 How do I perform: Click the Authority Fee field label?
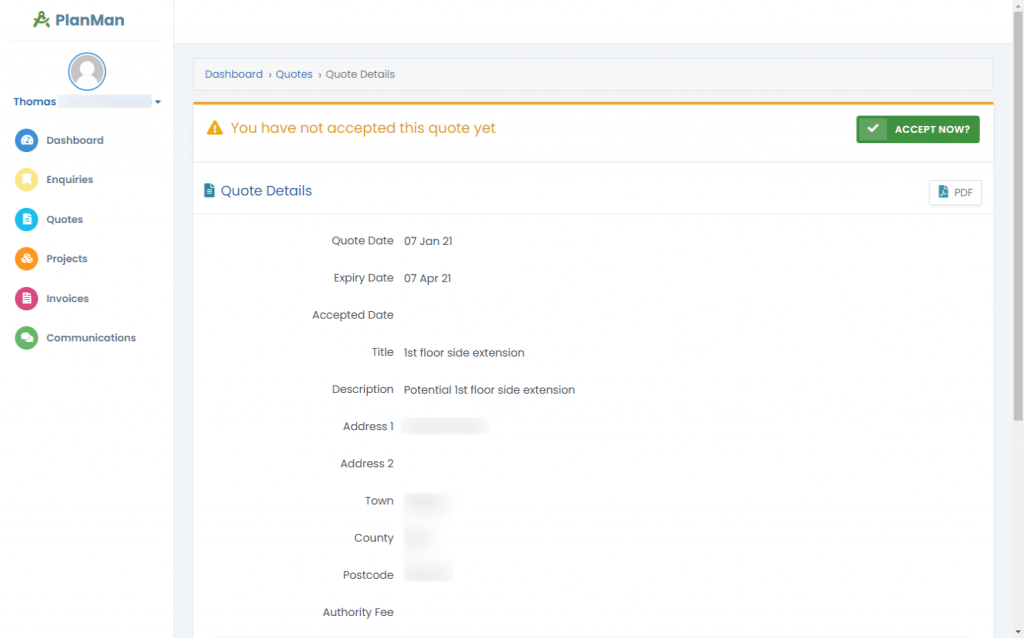pos(358,613)
